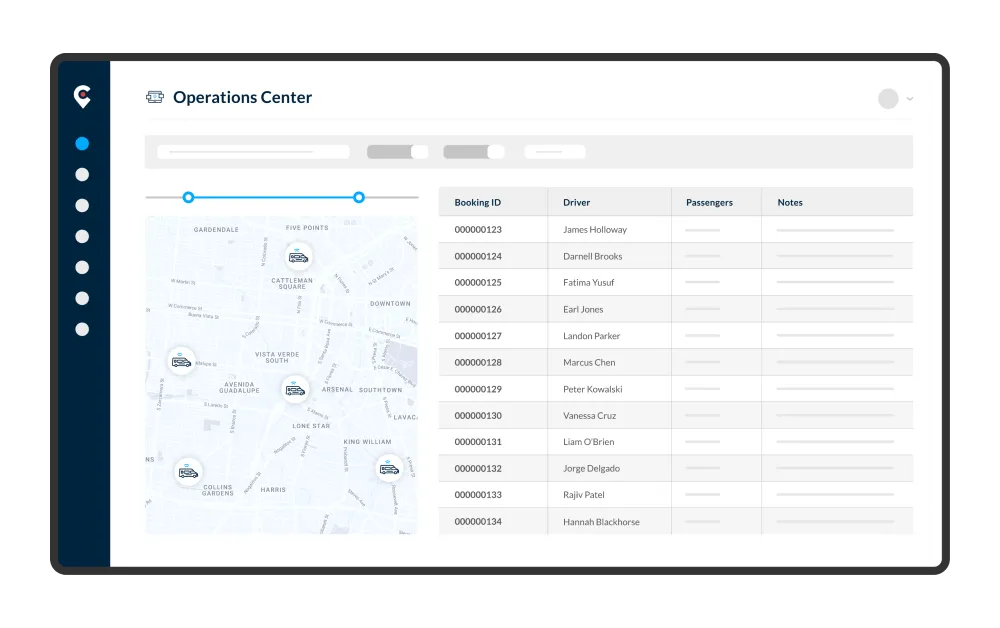1000x628 pixels.
Task: Click the location pin logo in sidebar
Action: [82, 96]
